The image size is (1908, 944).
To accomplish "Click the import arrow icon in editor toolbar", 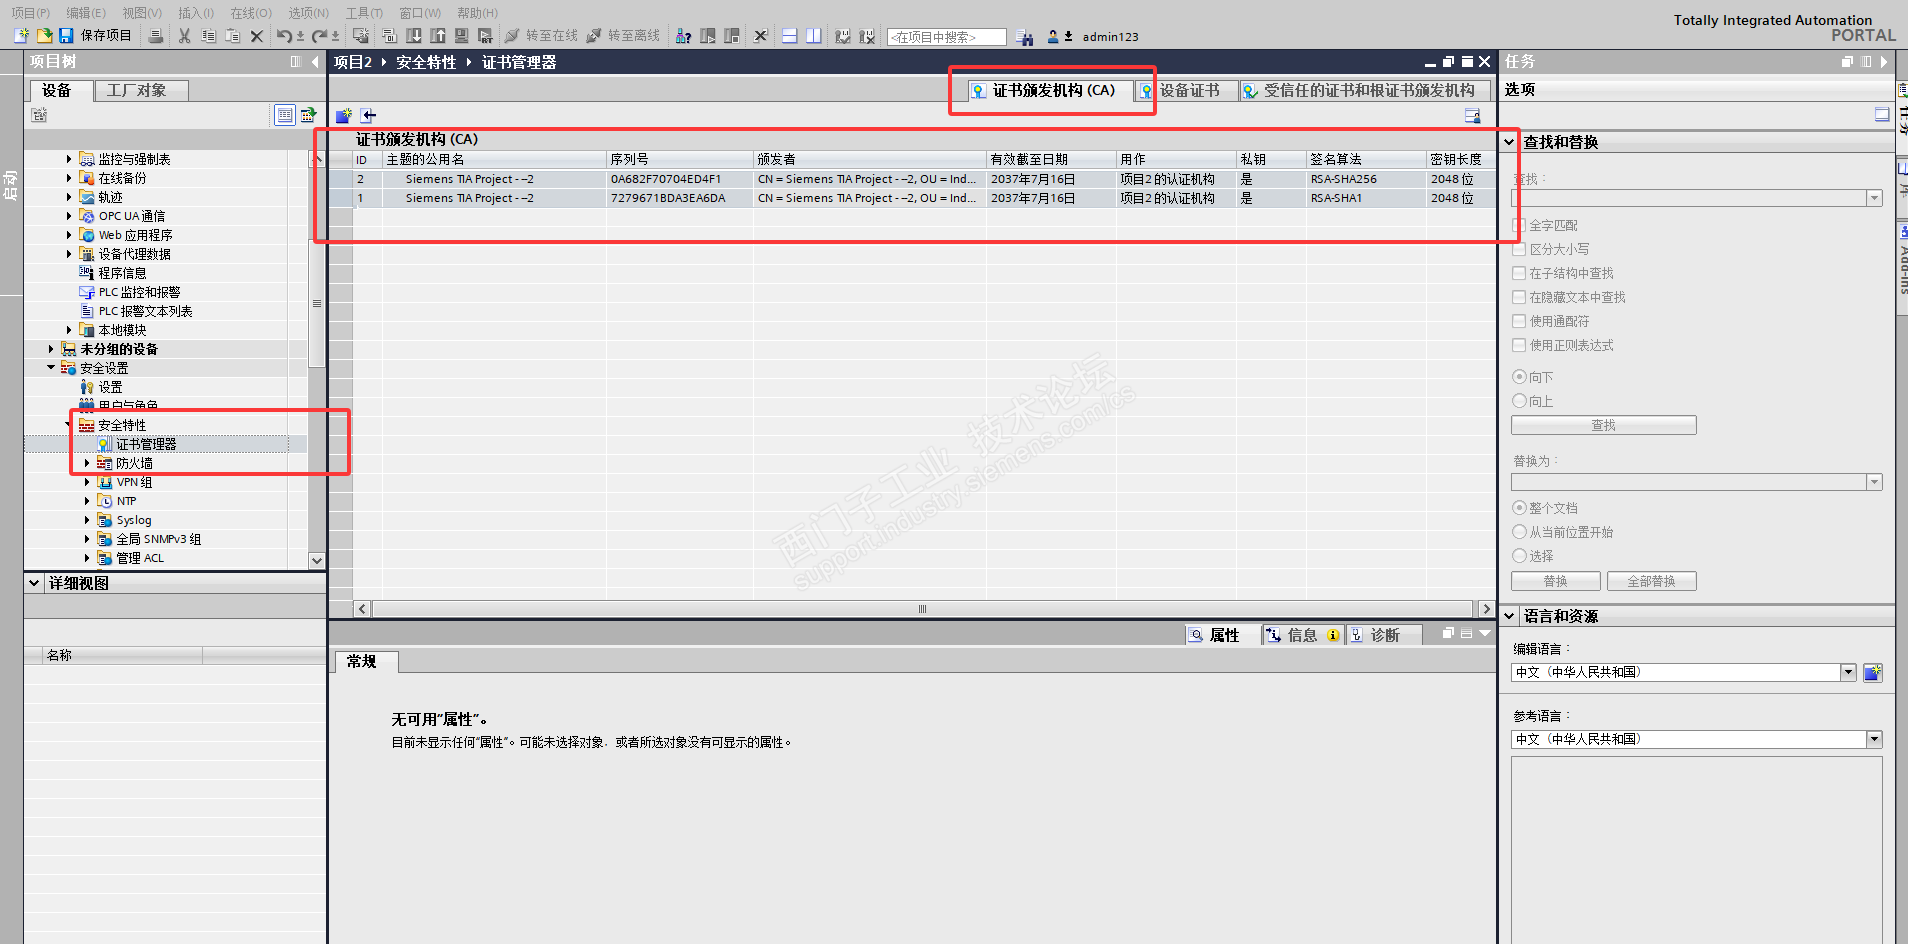I will click(369, 116).
